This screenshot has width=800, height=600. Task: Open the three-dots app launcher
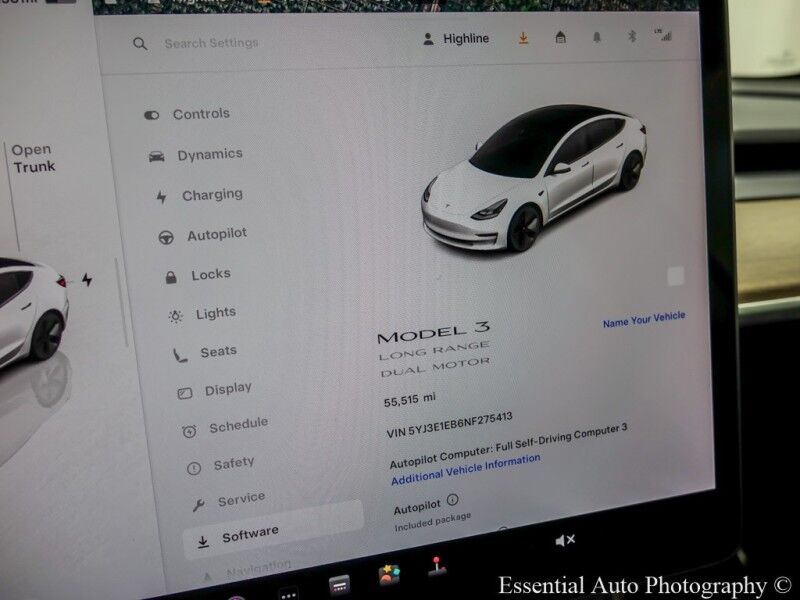click(x=289, y=594)
